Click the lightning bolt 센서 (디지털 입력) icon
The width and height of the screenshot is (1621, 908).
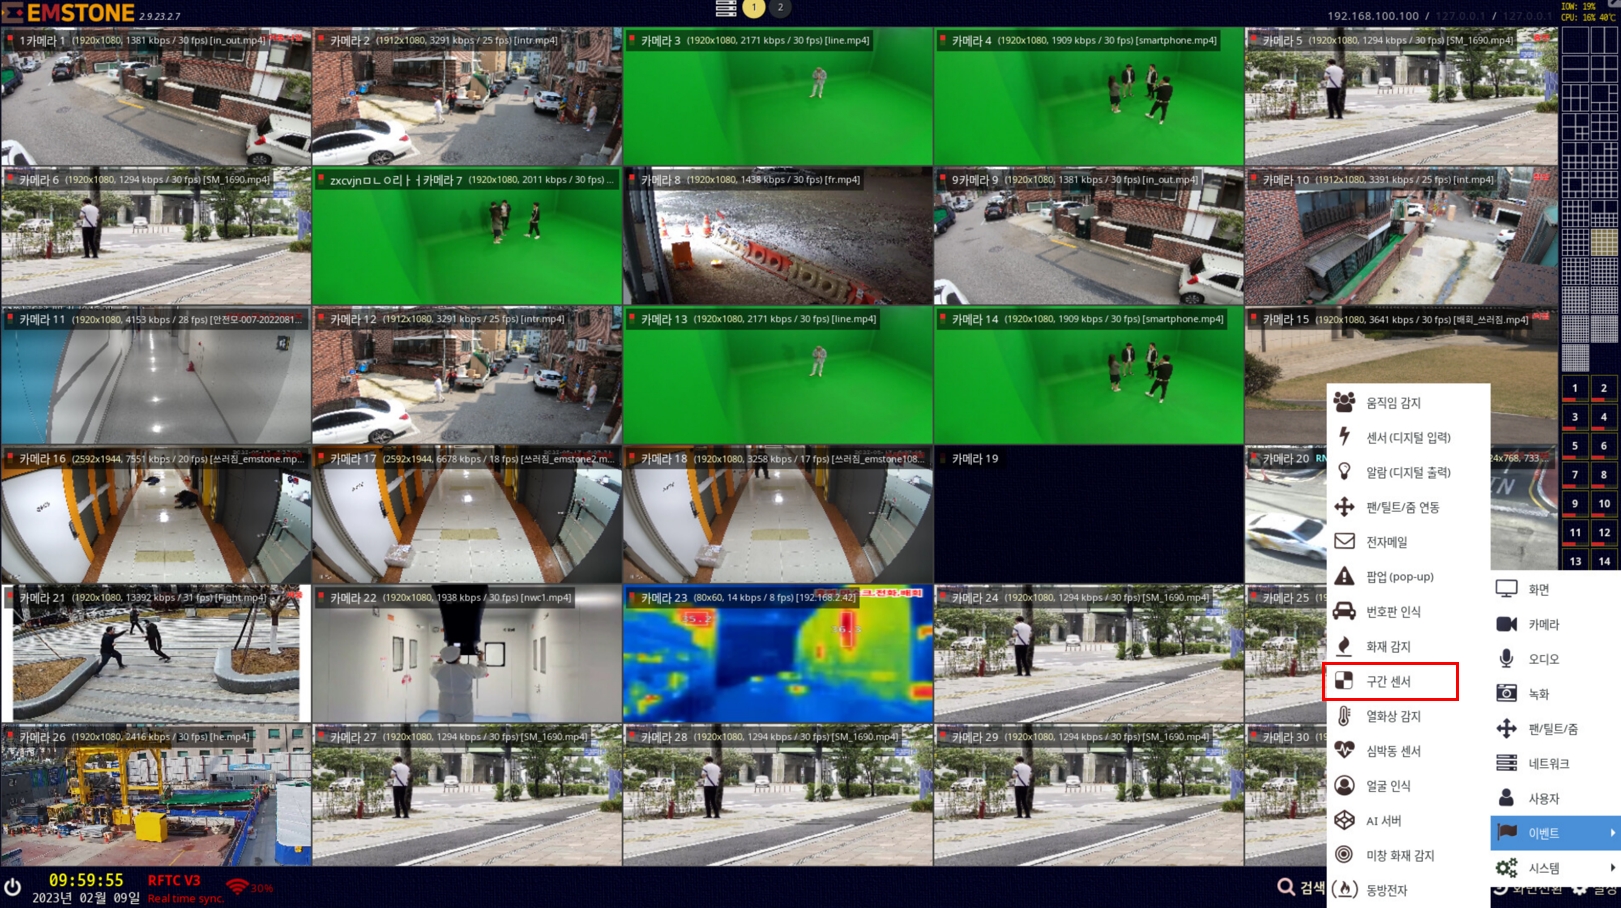pos(1344,437)
